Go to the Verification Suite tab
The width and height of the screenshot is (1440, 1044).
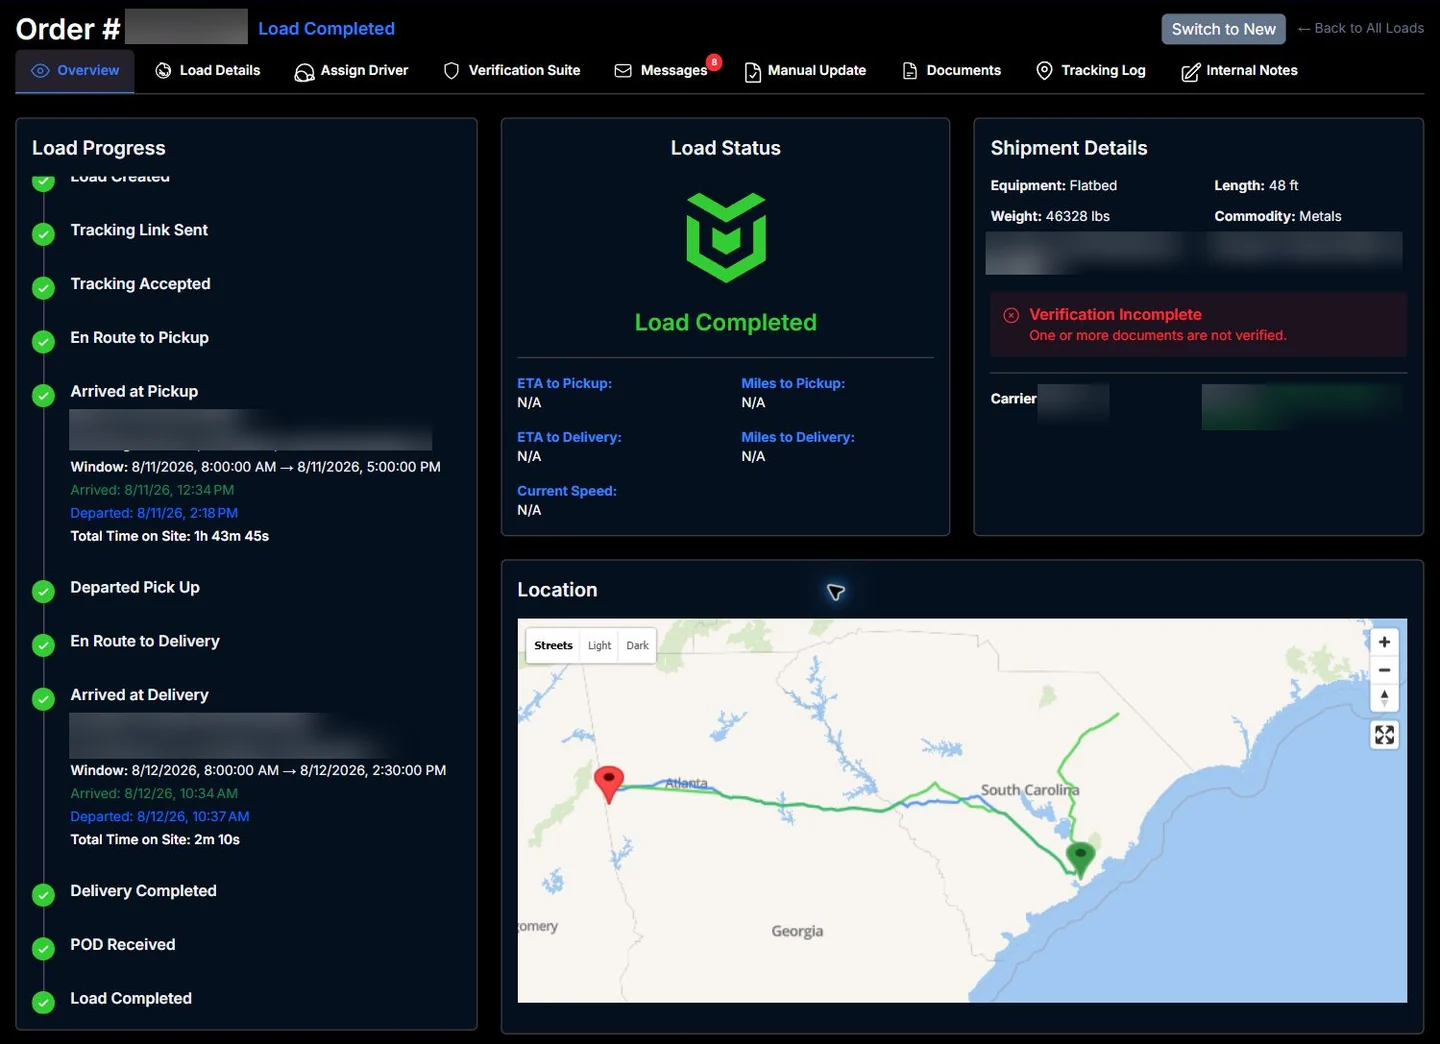point(512,71)
